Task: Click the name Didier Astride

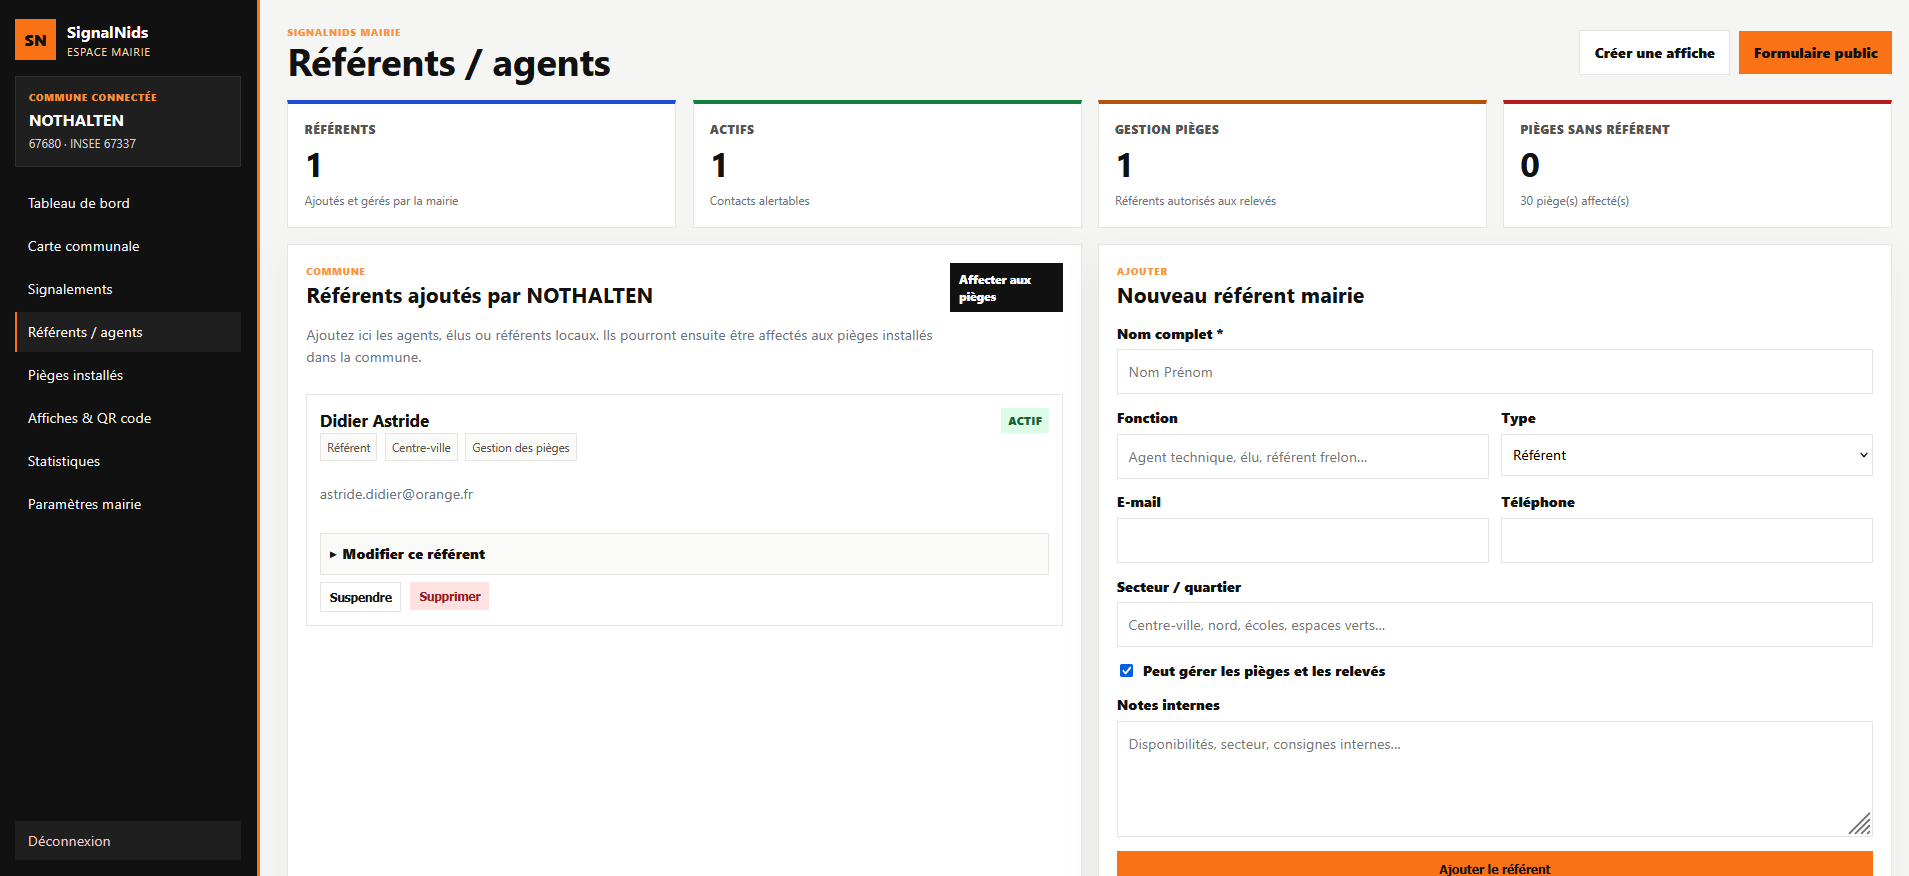Action: 374,421
